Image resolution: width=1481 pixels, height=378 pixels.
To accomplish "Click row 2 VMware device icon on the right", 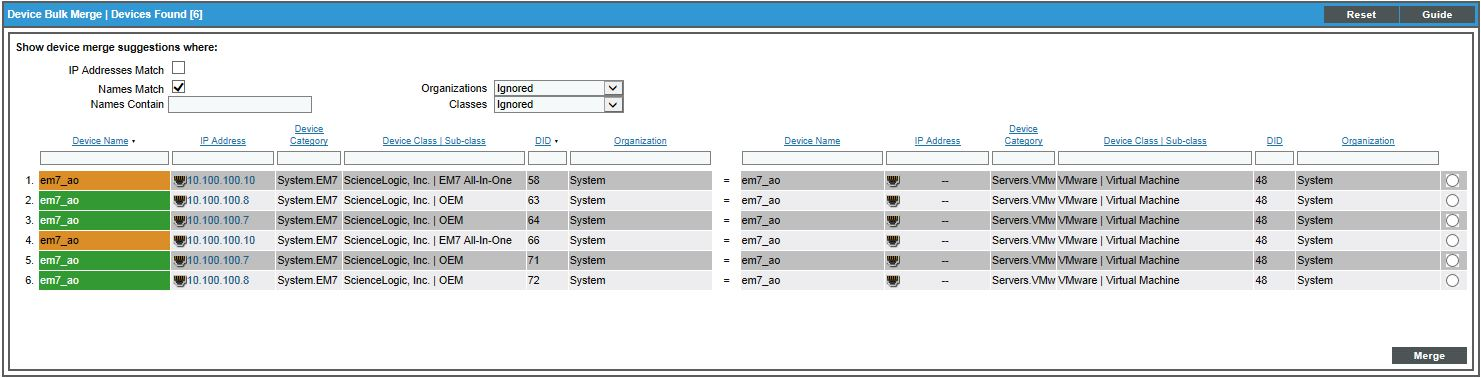I will click(893, 201).
